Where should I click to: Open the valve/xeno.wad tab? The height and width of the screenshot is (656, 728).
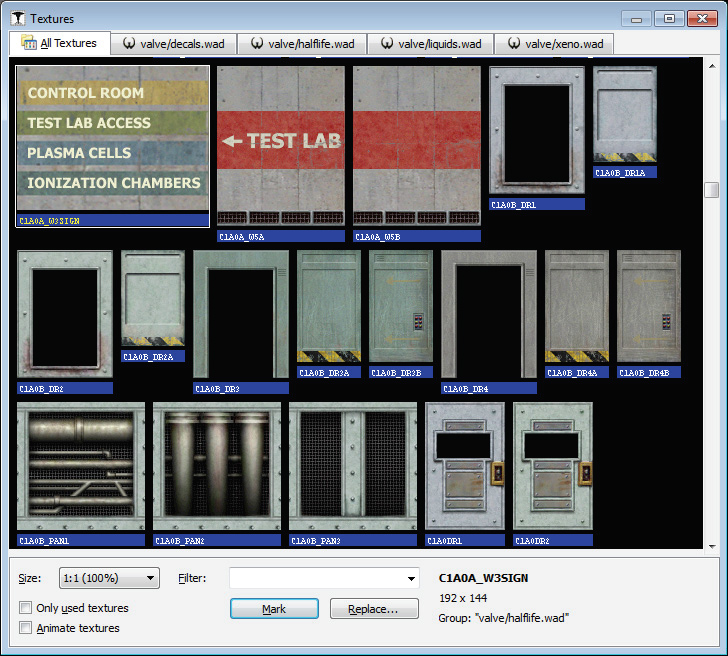coord(555,44)
